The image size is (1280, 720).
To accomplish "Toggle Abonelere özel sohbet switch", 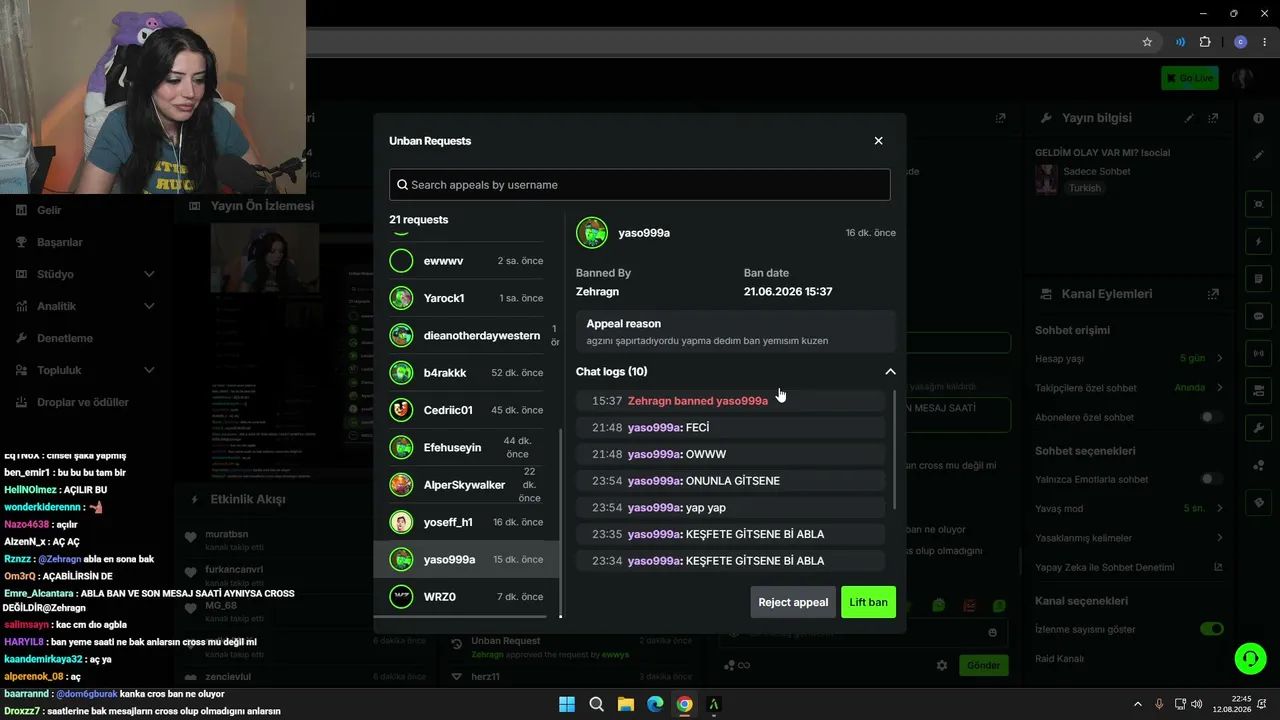I will tap(1211, 417).
